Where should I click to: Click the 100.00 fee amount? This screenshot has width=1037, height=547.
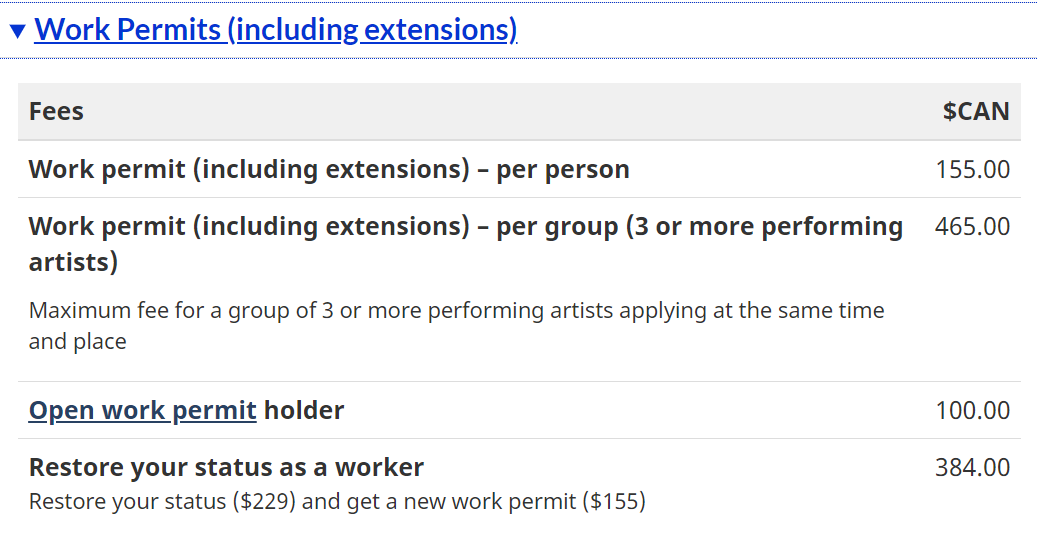point(972,411)
